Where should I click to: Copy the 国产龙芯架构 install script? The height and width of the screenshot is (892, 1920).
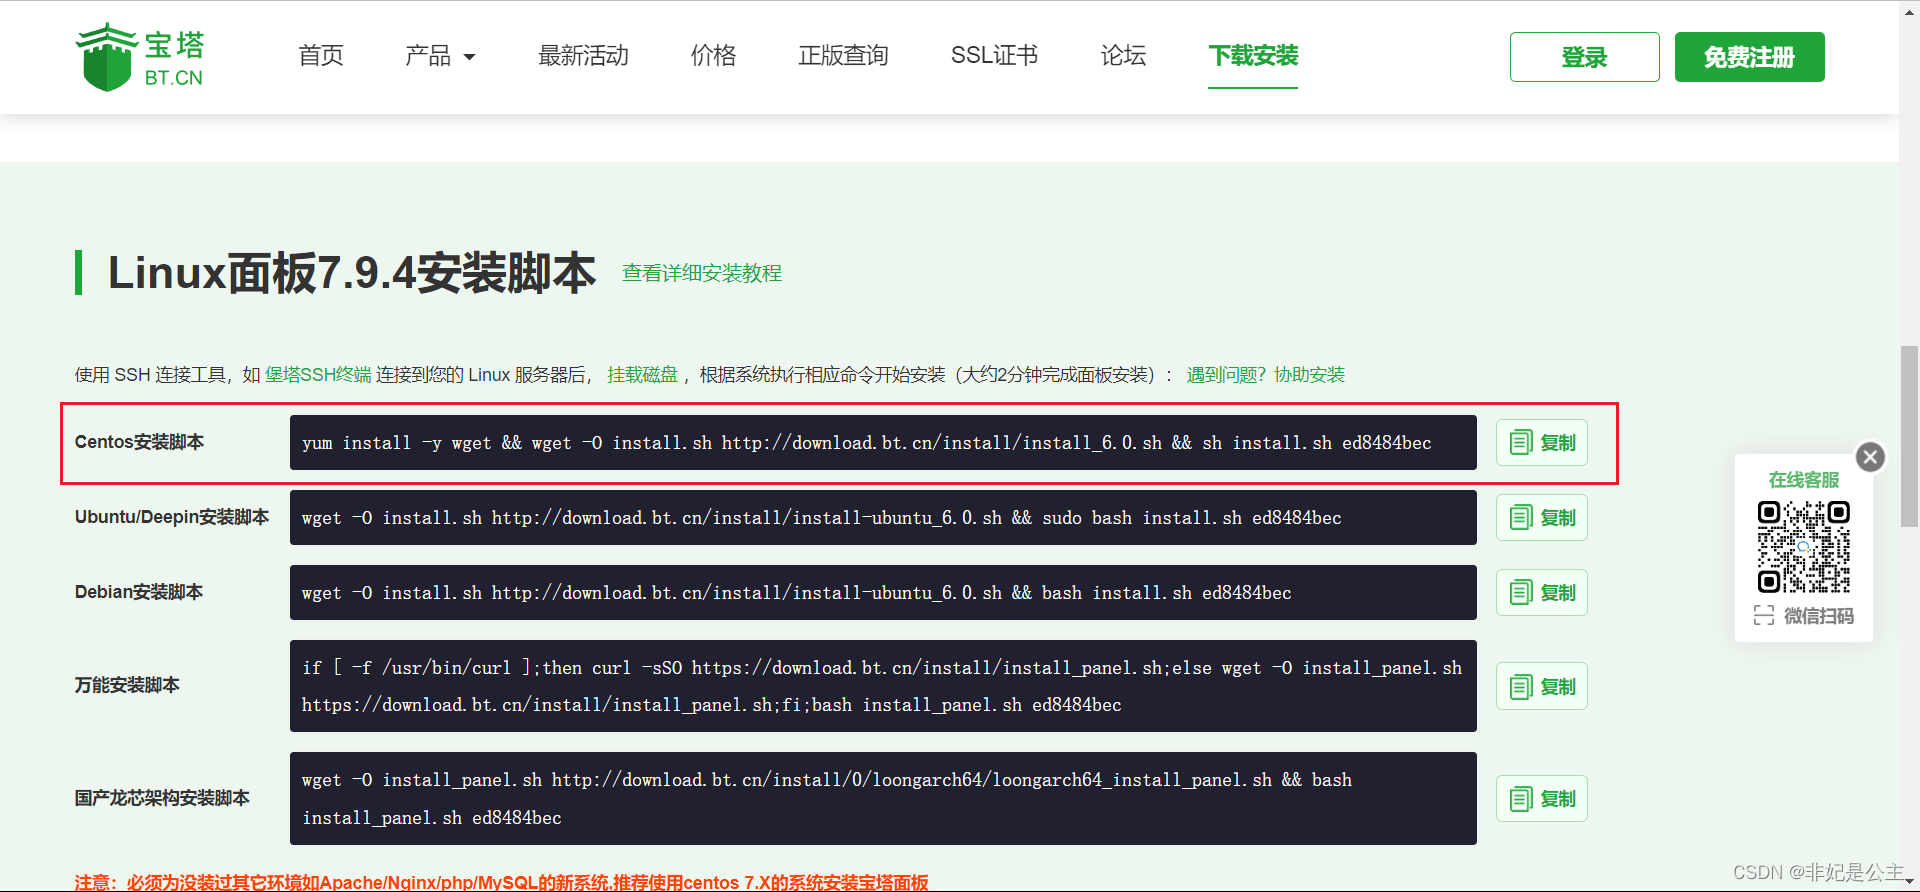click(1542, 798)
